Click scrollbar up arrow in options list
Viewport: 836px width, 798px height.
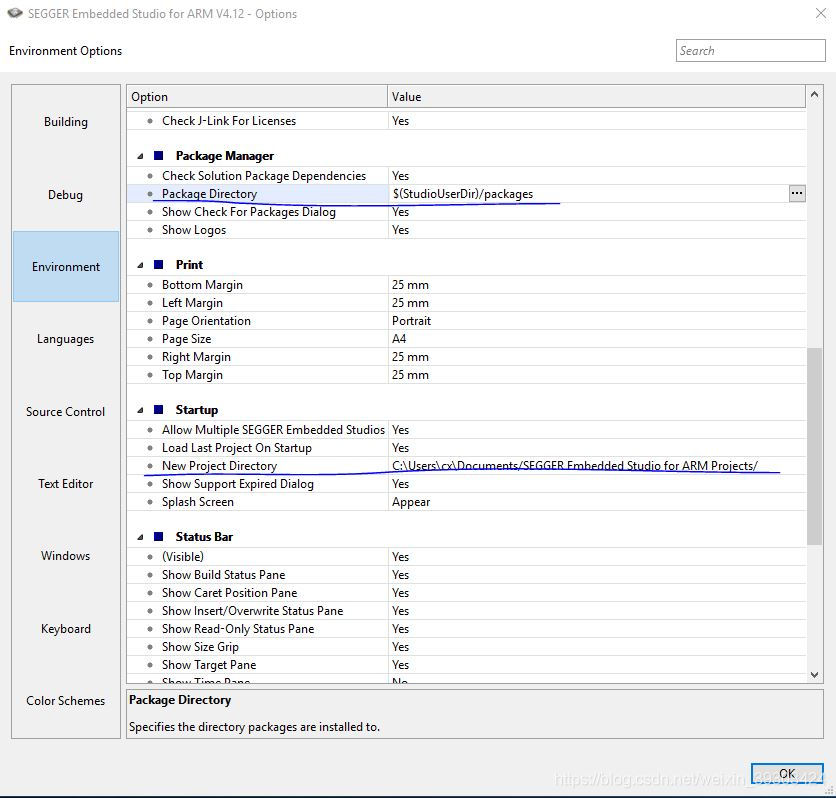(814, 94)
